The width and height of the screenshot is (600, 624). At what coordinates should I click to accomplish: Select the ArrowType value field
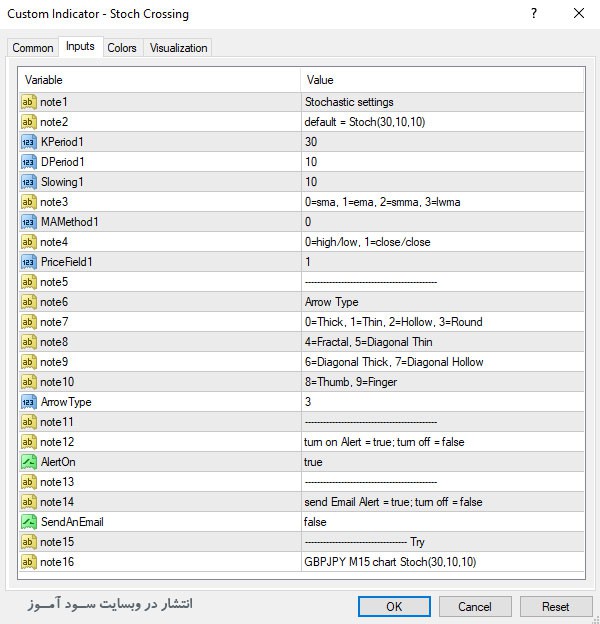pos(440,402)
